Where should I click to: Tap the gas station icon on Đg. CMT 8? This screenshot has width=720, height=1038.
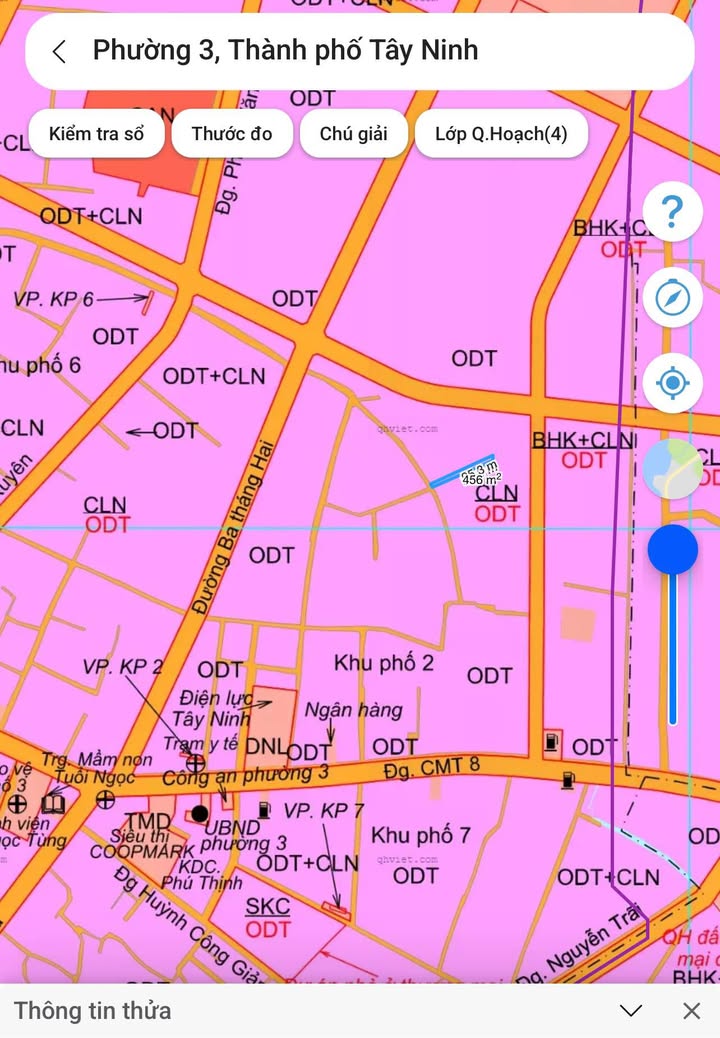[x=567, y=780]
